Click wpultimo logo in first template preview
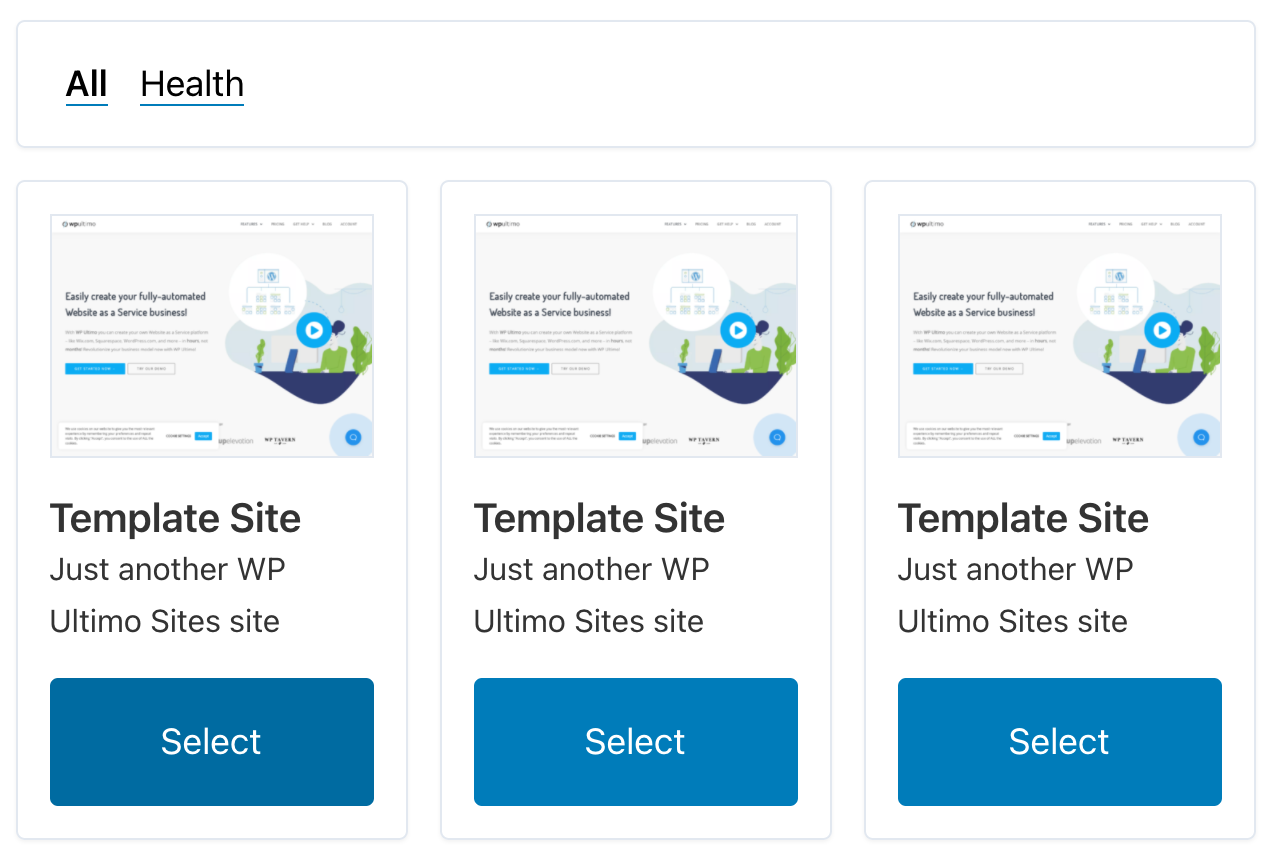The width and height of the screenshot is (1282, 860). pyautogui.click(x=78, y=224)
